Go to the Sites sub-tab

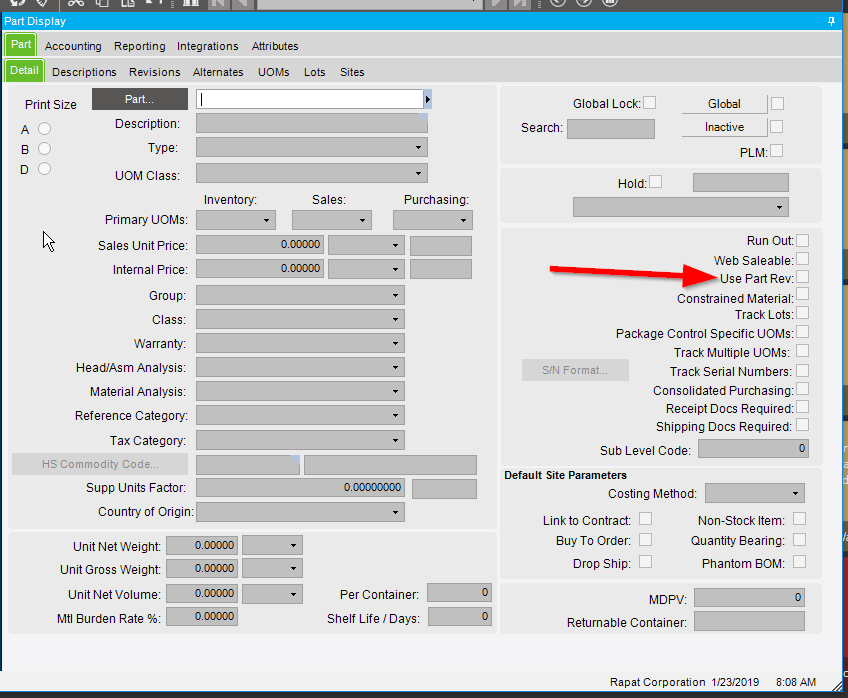point(352,72)
